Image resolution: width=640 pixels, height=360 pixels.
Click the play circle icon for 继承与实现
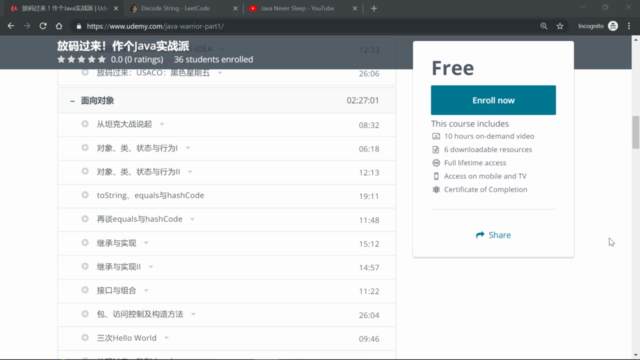click(x=85, y=242)
